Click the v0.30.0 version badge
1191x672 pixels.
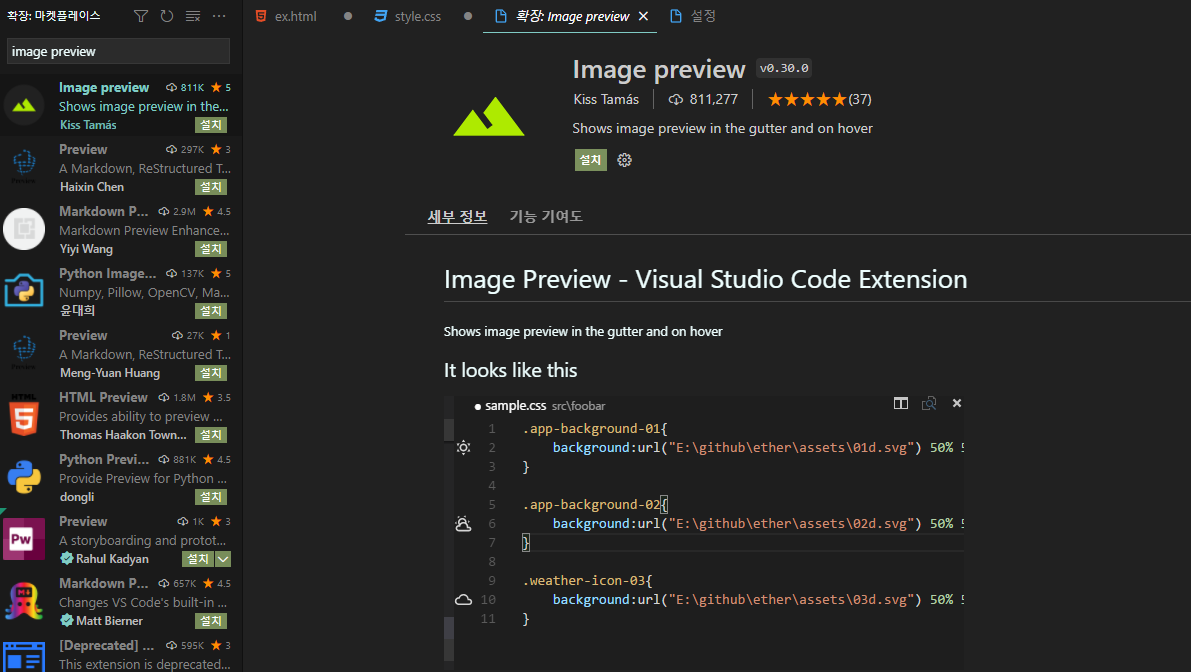(x=784, y=68)
